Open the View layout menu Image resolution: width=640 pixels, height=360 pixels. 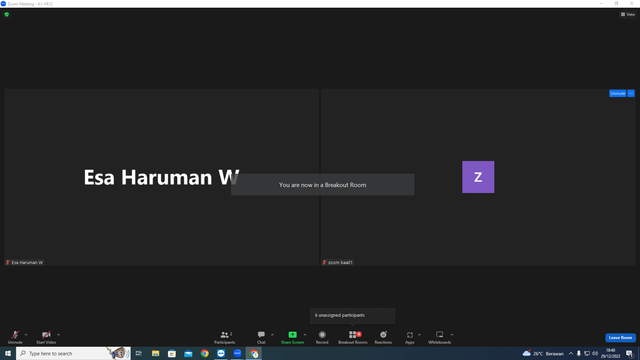coord(628,14)
